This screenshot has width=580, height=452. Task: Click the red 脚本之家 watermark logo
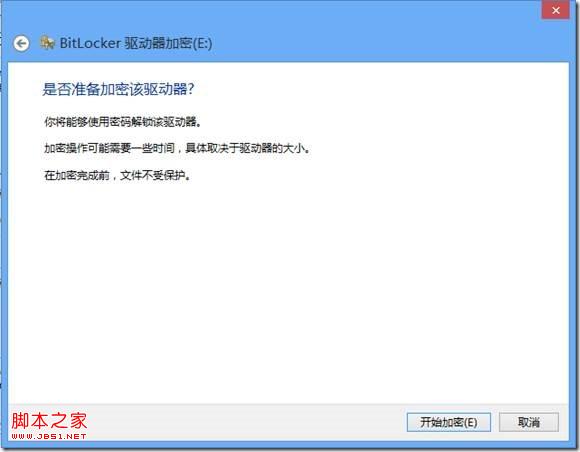click(x=49, y=421)
